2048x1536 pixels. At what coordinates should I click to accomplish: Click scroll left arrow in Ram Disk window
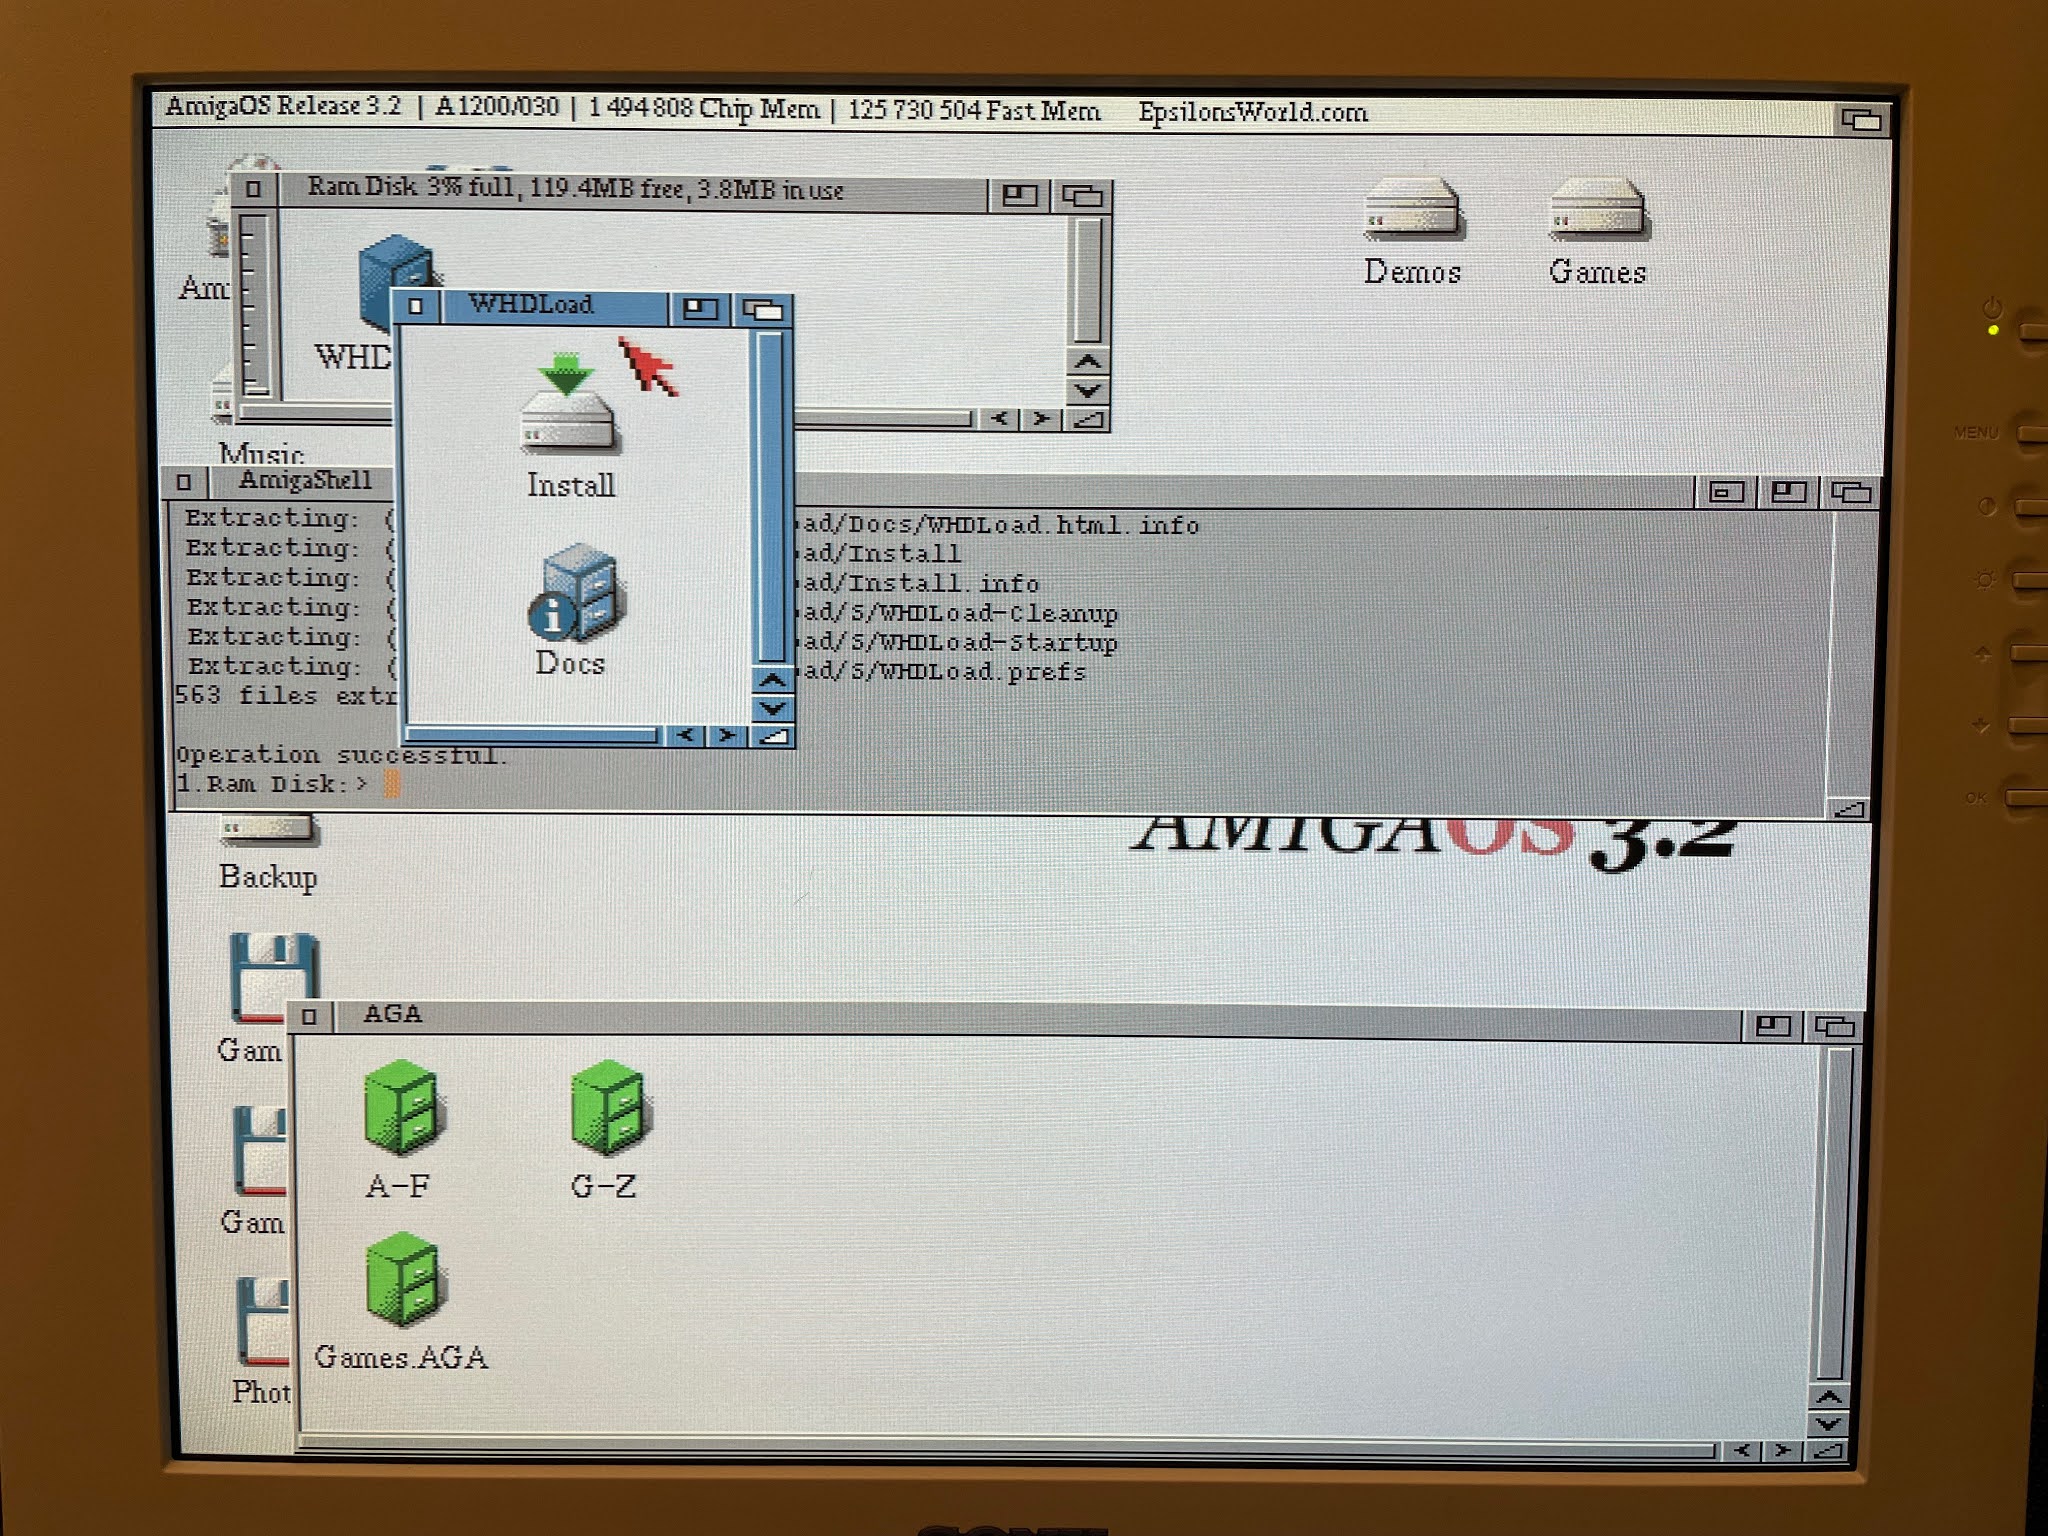999,419
